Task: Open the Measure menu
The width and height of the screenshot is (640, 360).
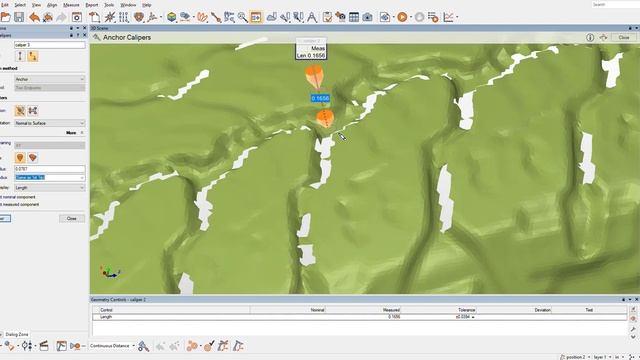Action: tap(71, 5)
